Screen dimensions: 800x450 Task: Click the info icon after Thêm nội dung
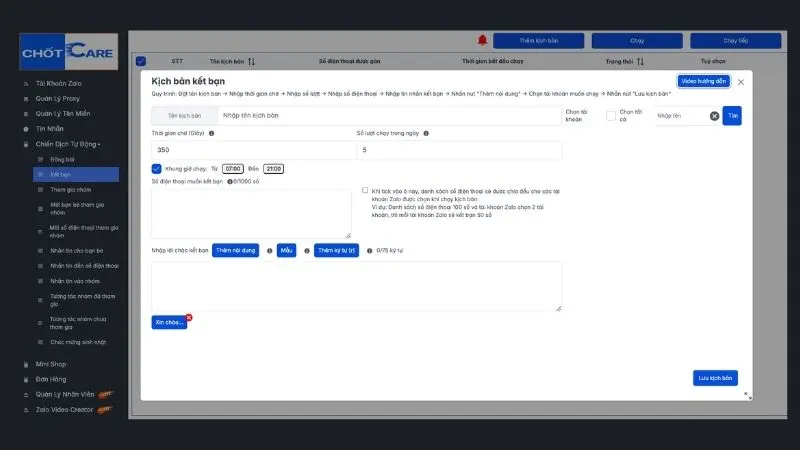click(269, 251)
